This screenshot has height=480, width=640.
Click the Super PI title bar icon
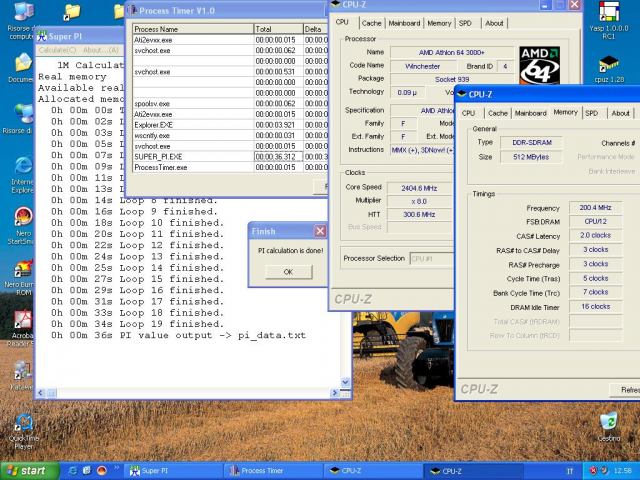[x=42, y=36]
